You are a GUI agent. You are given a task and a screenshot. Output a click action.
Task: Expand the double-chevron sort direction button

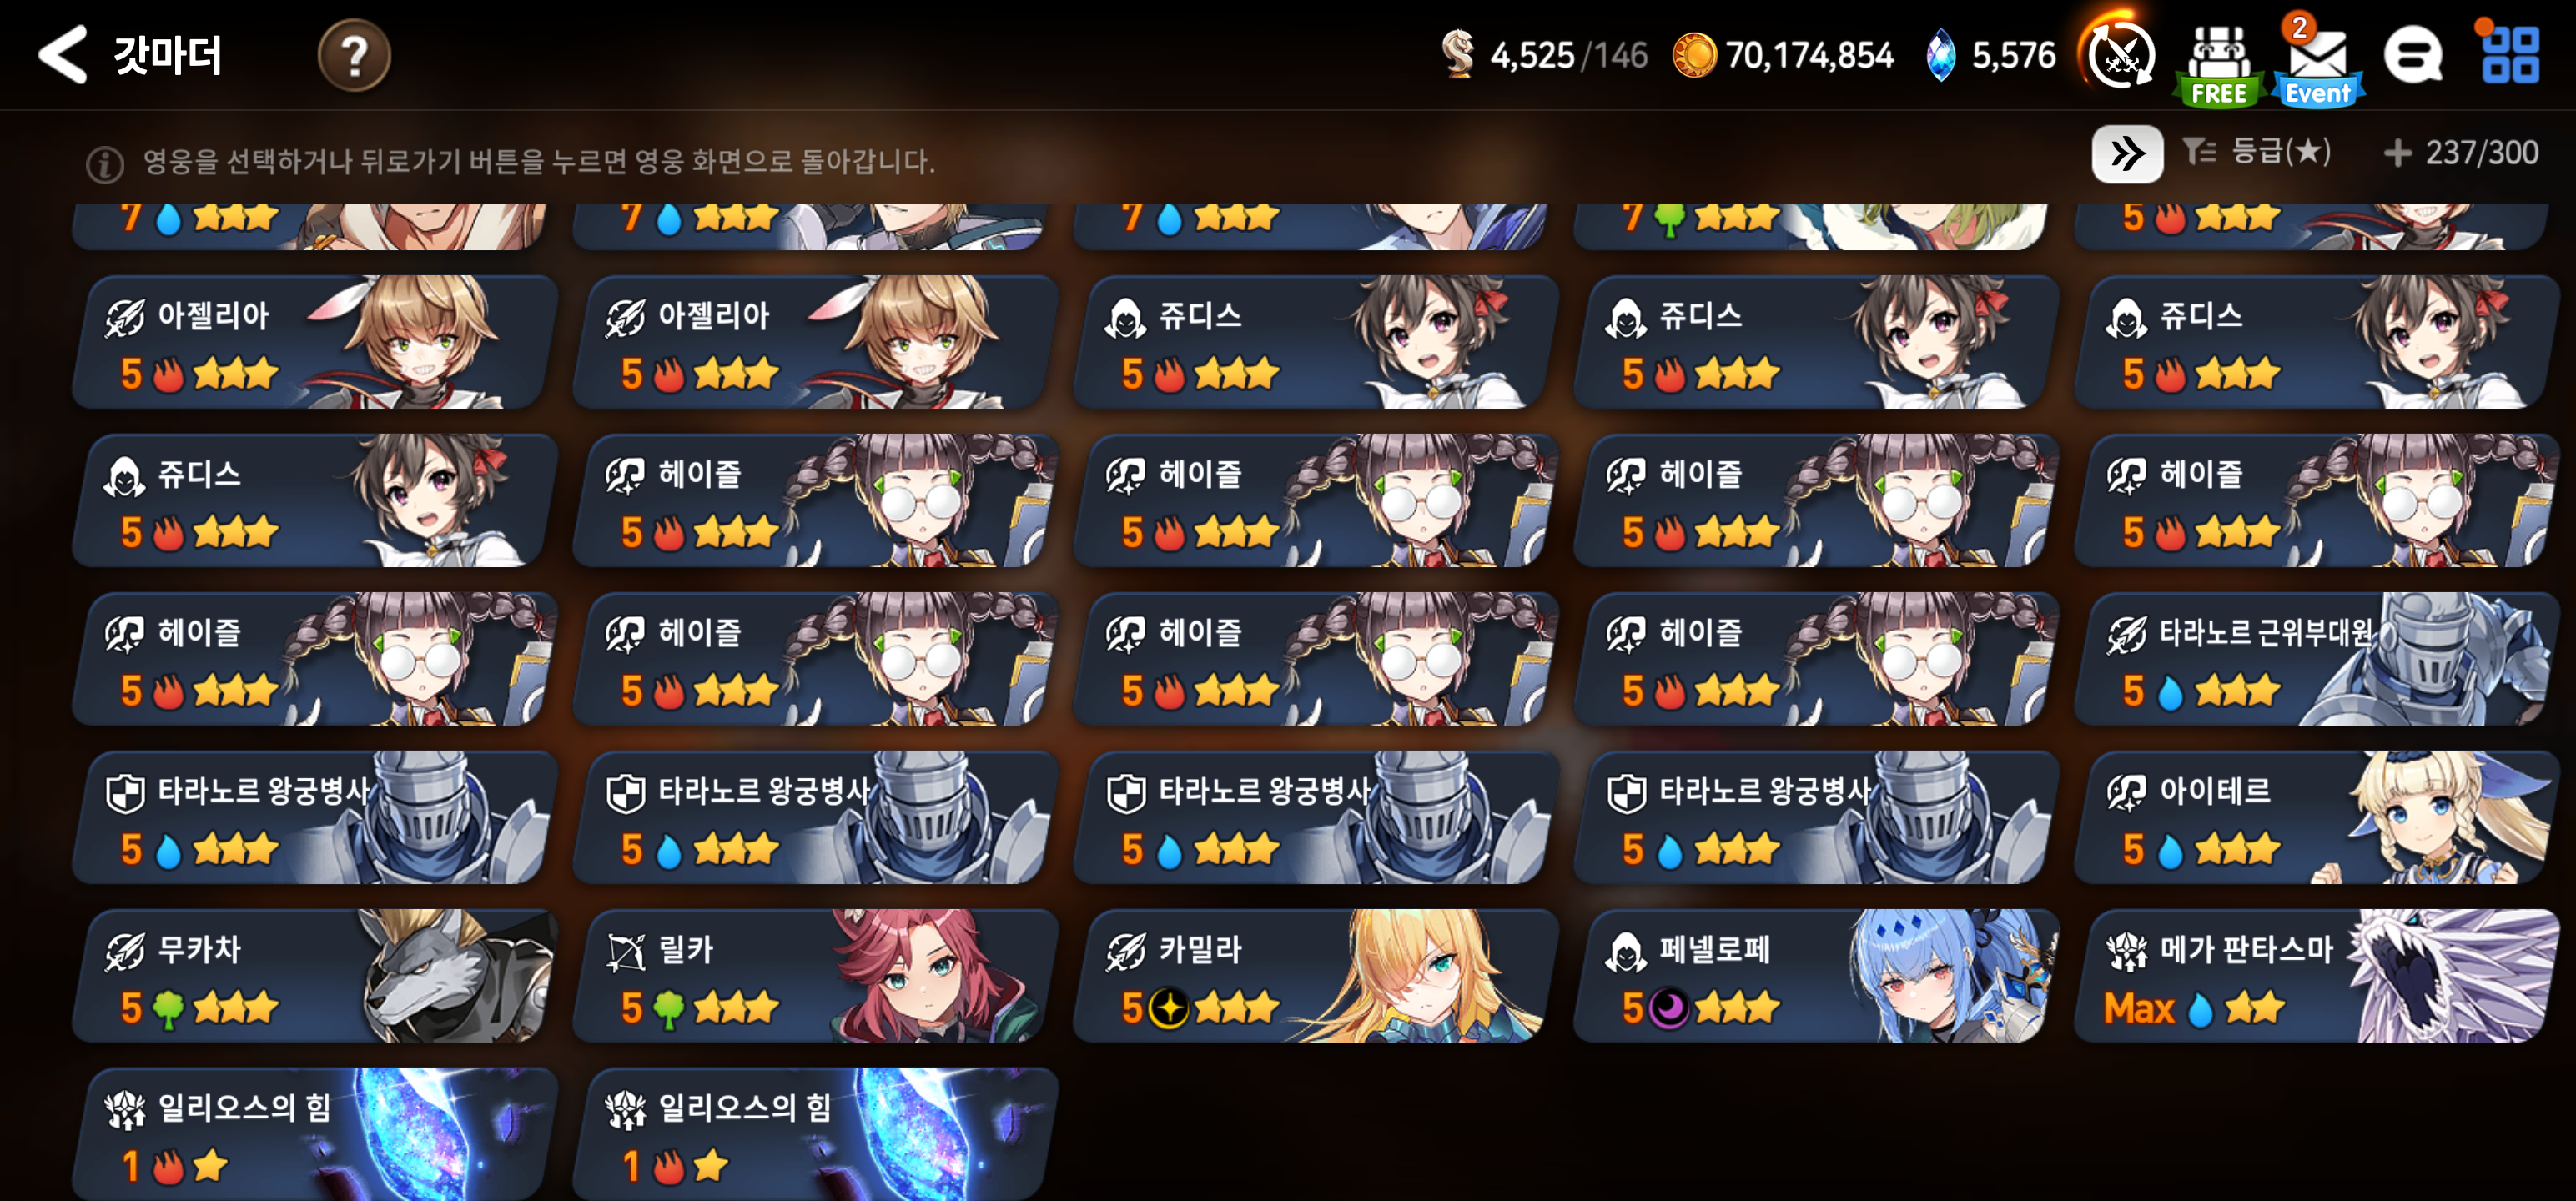(x=2127, y=154)
